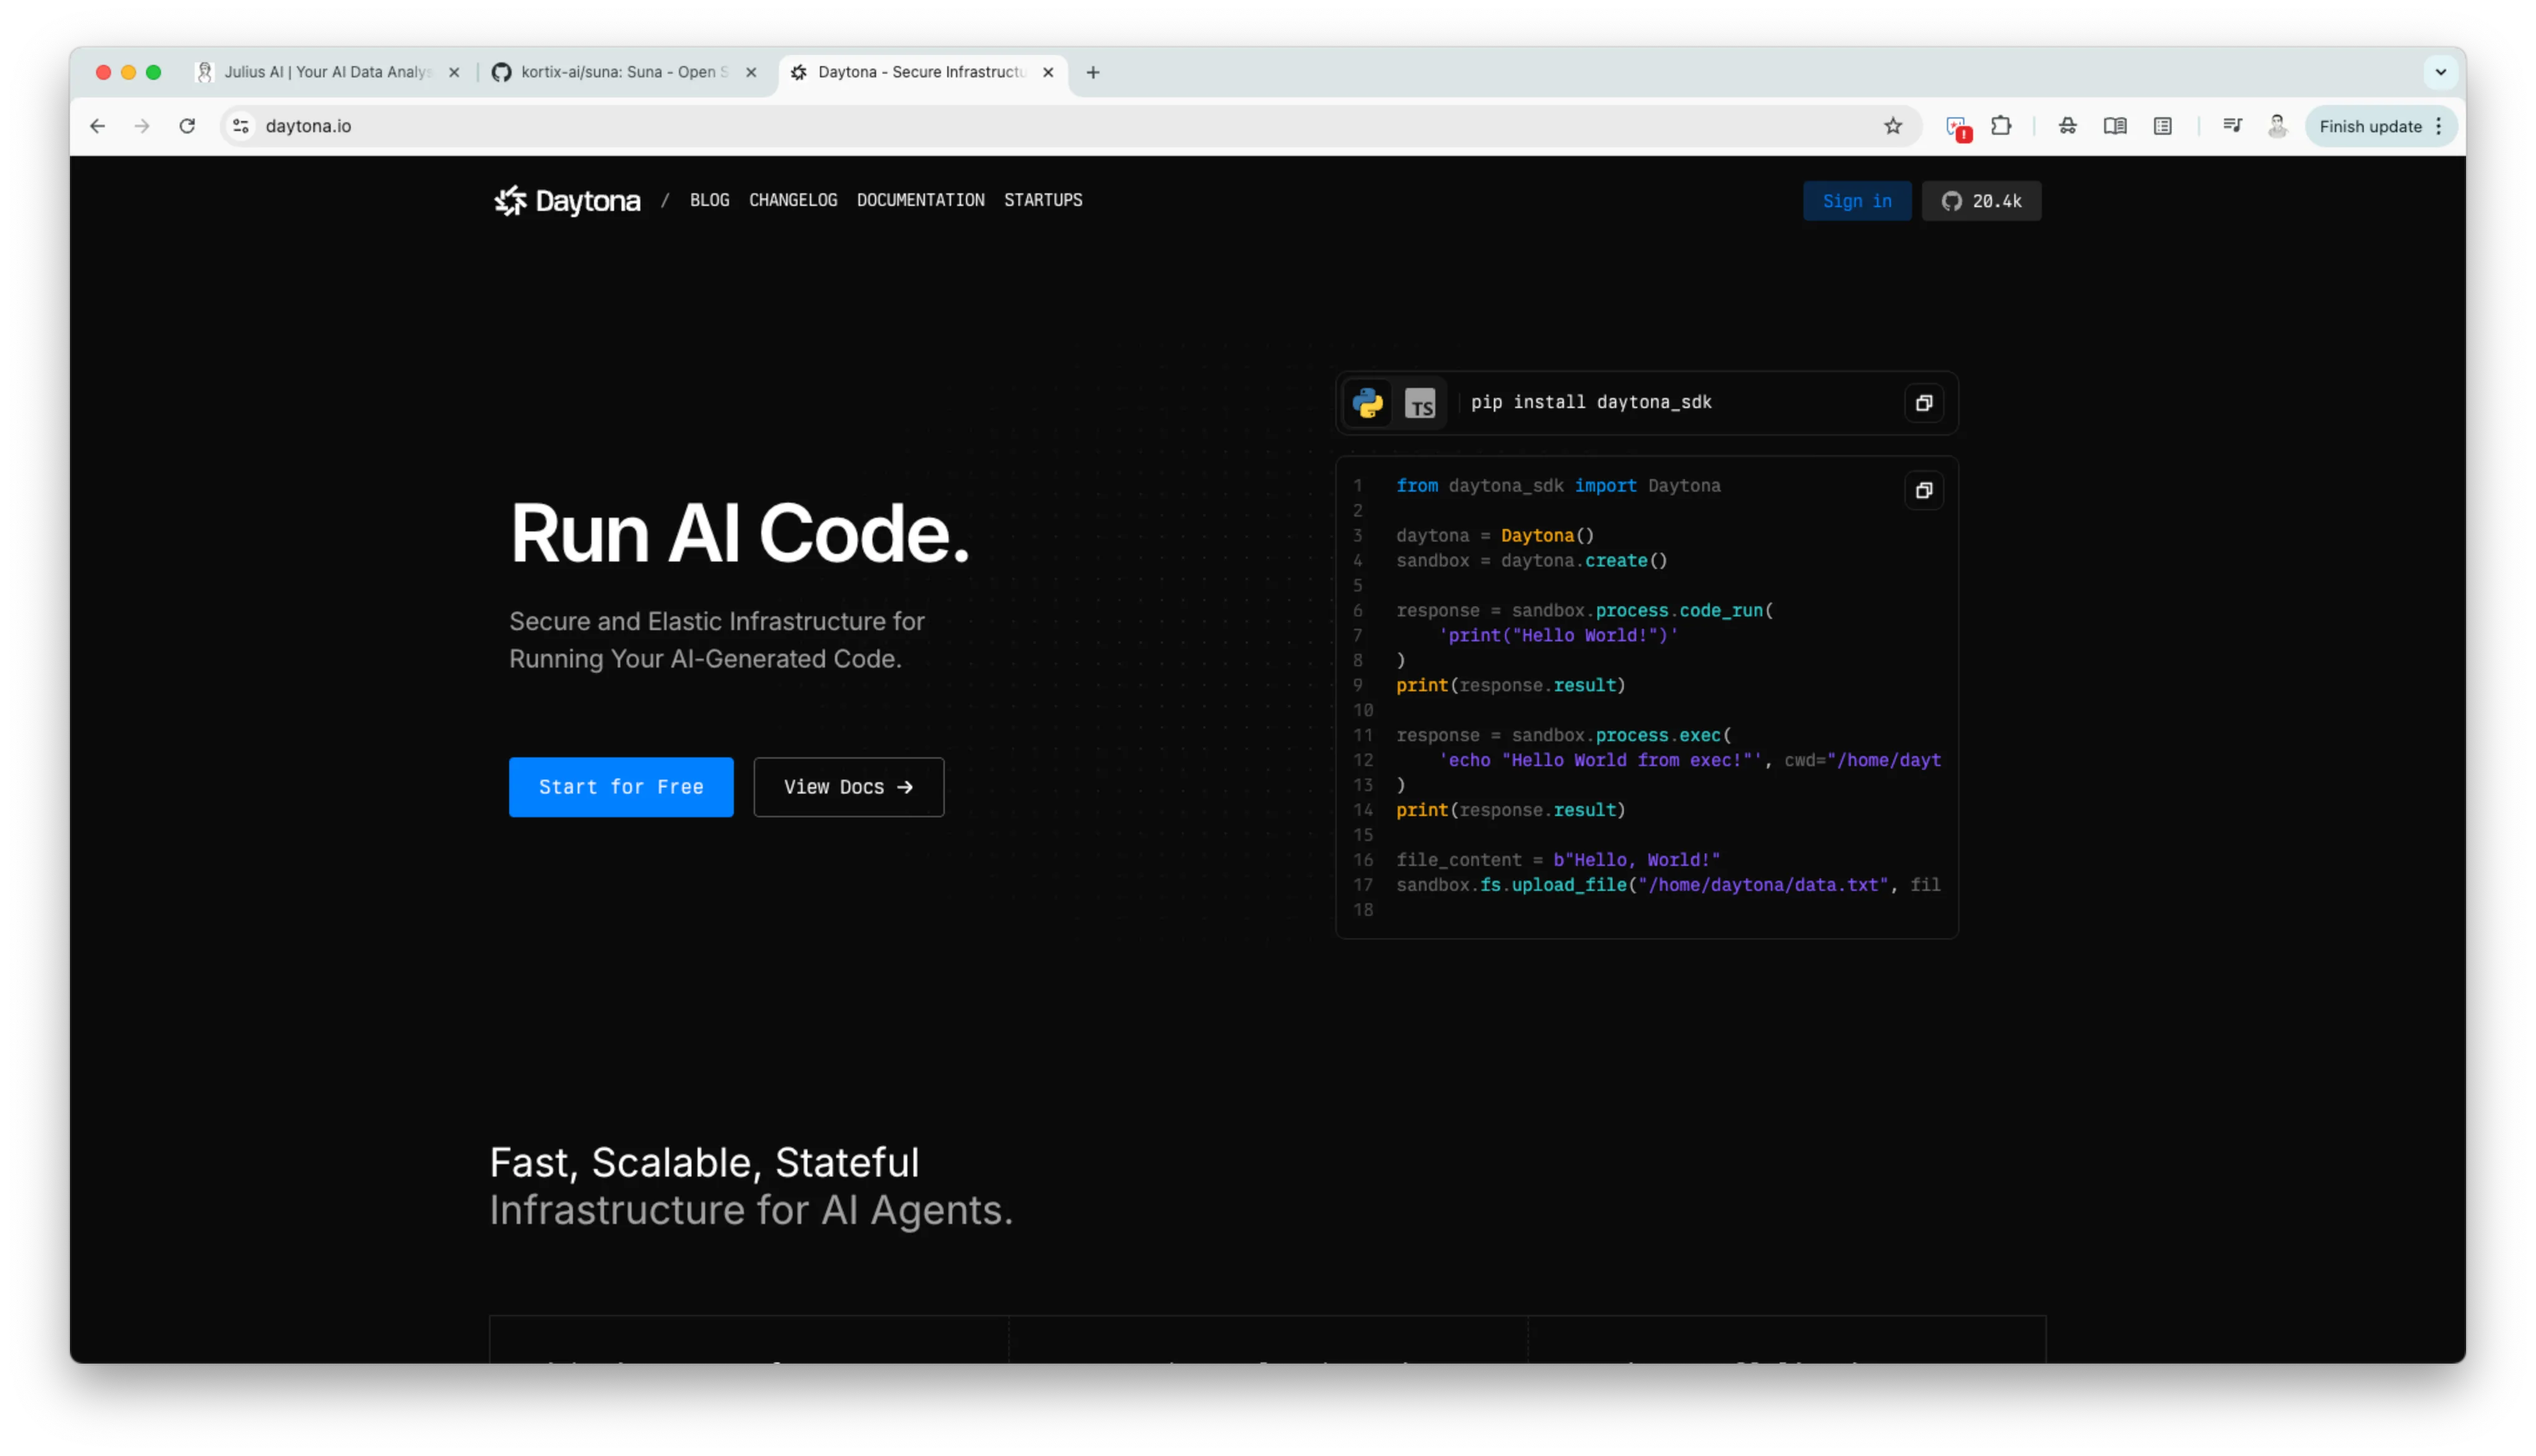This screenshot has height=1456, width=2536.
Task: Reload the daytona.io page
Action: pos(187,126)
